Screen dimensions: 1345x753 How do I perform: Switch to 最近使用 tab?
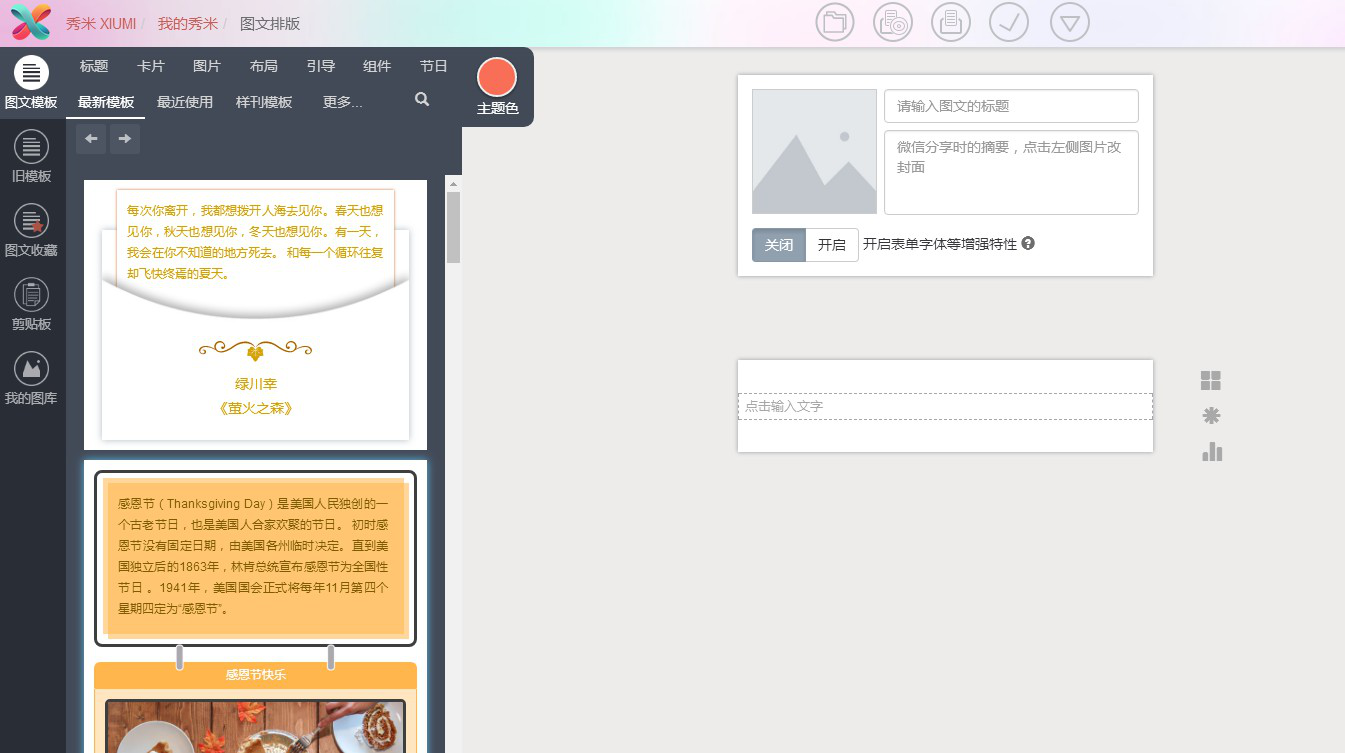pos(185,102)
